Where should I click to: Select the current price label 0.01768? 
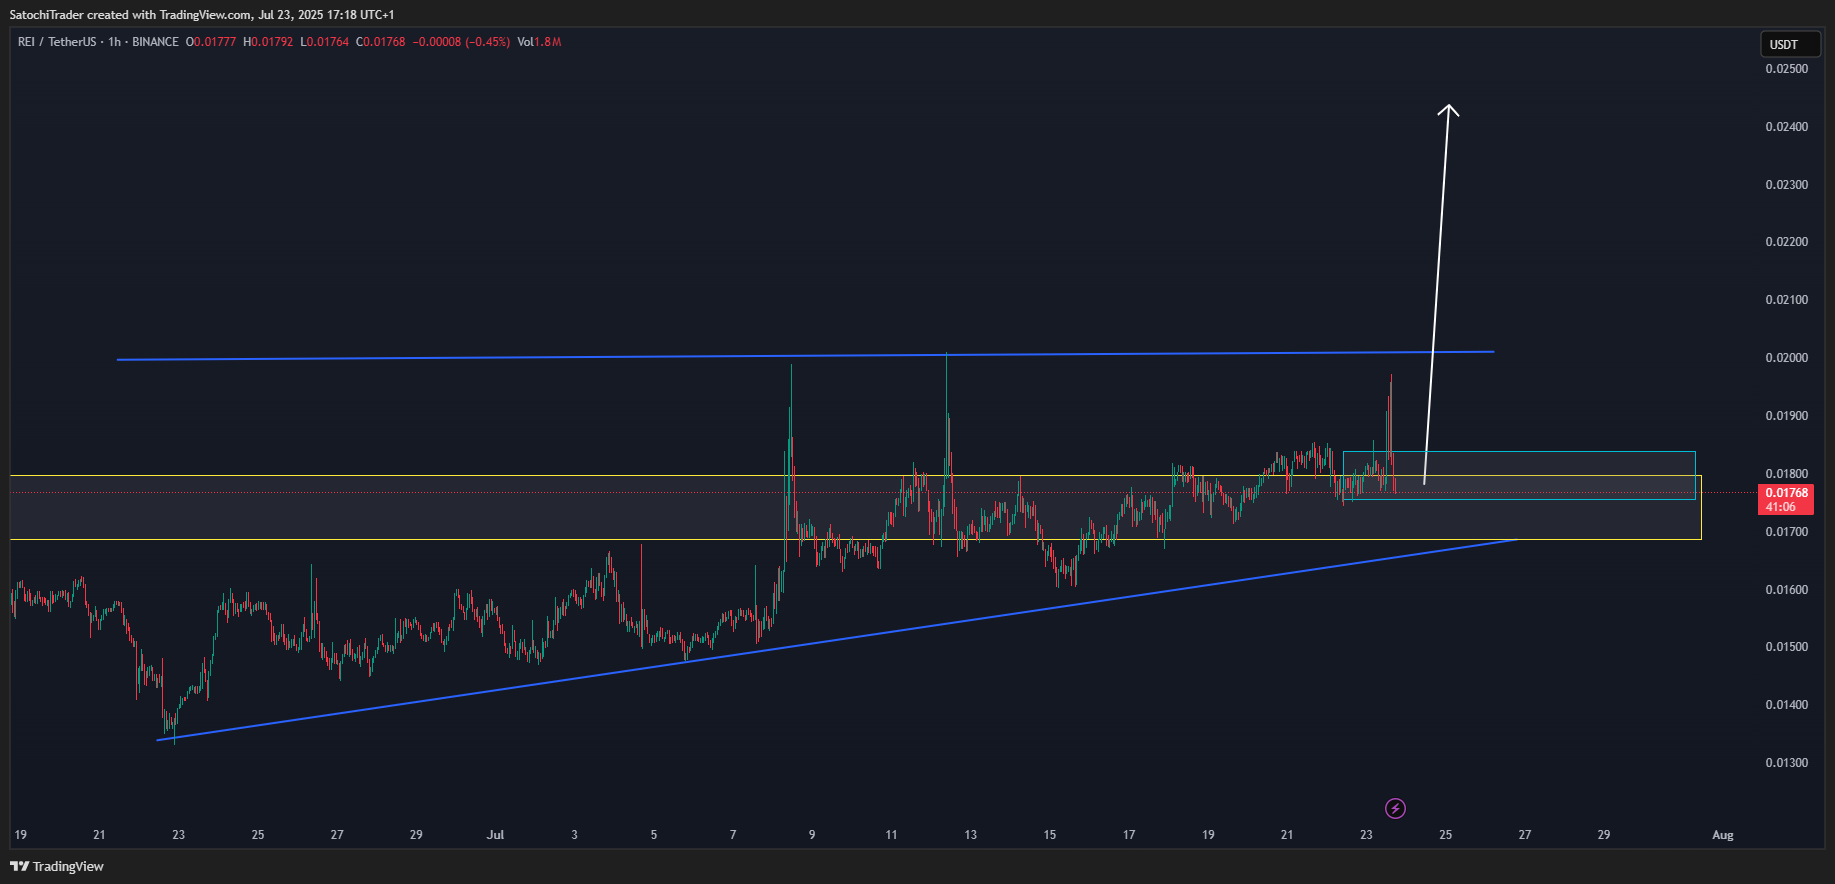tap(1786, 493)
